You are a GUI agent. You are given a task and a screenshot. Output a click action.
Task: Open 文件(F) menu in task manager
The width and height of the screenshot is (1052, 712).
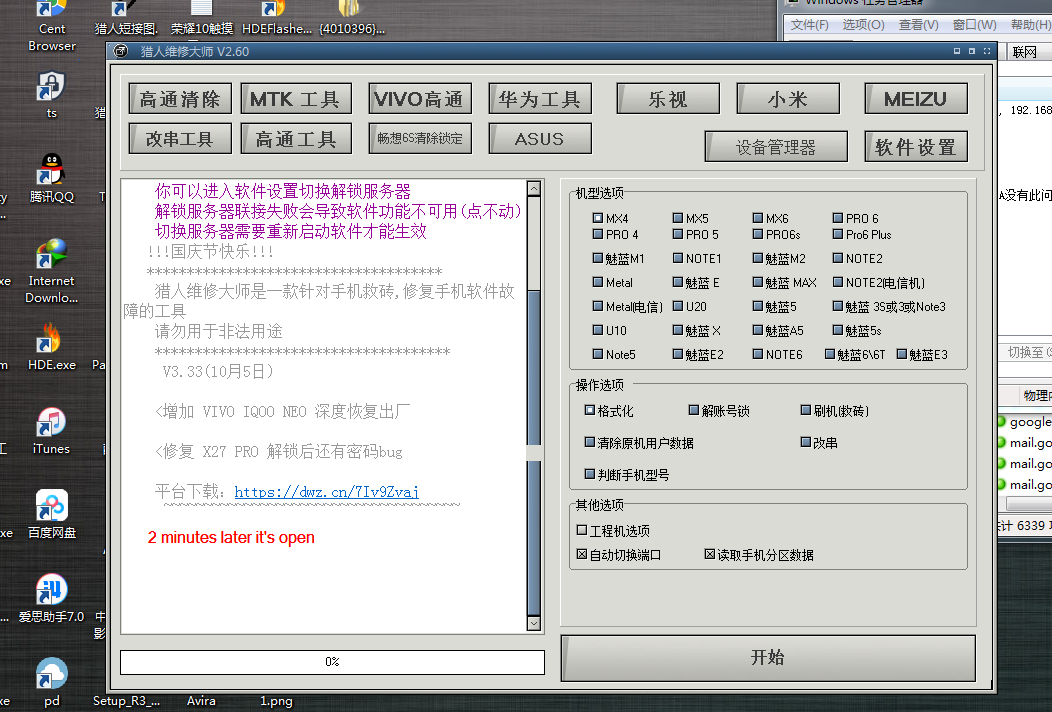(809, 25)
